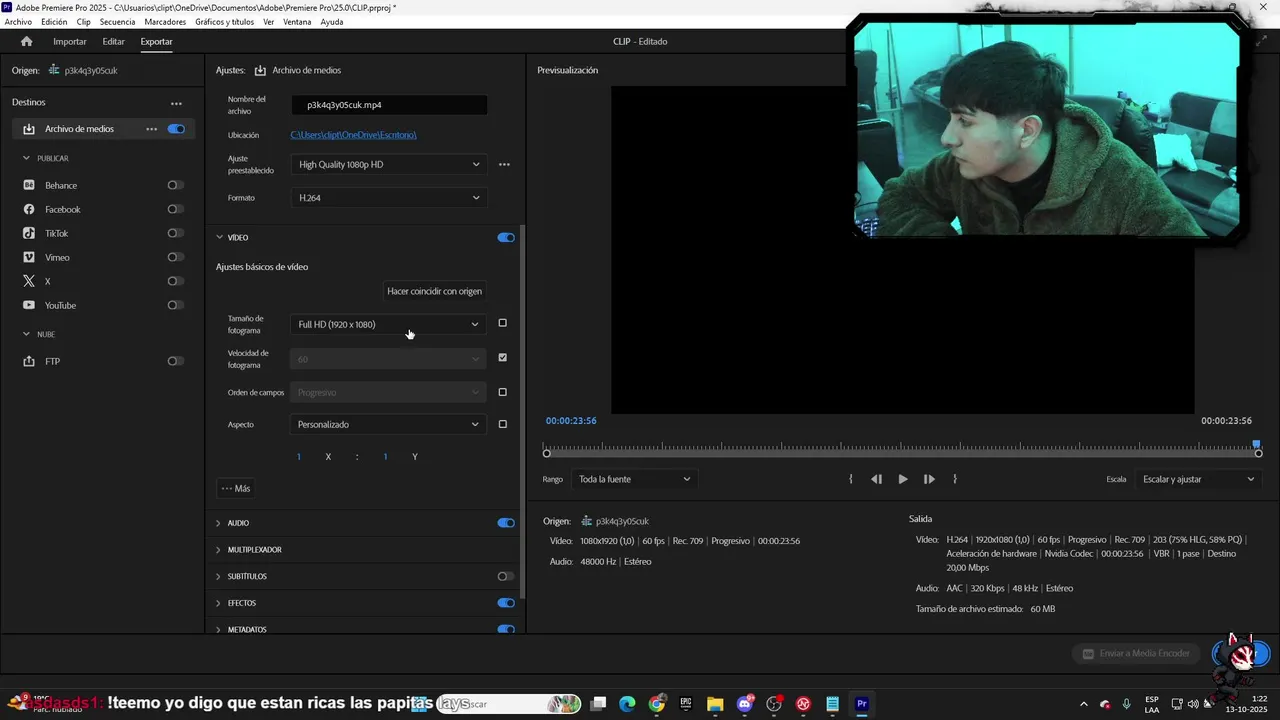
Task: Click the microphone icon in system tray
Action: click(x=1127, y=704)
